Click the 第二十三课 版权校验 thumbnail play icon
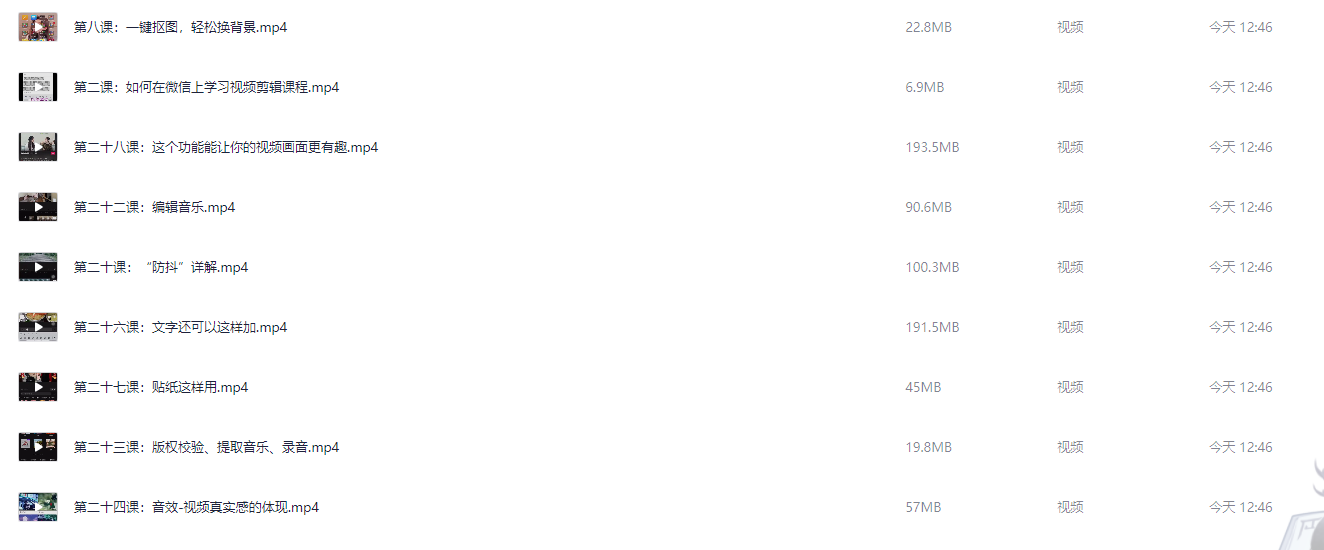This screenshot has width=1324, height=550. pyautogui.click(x=38, y=447)
